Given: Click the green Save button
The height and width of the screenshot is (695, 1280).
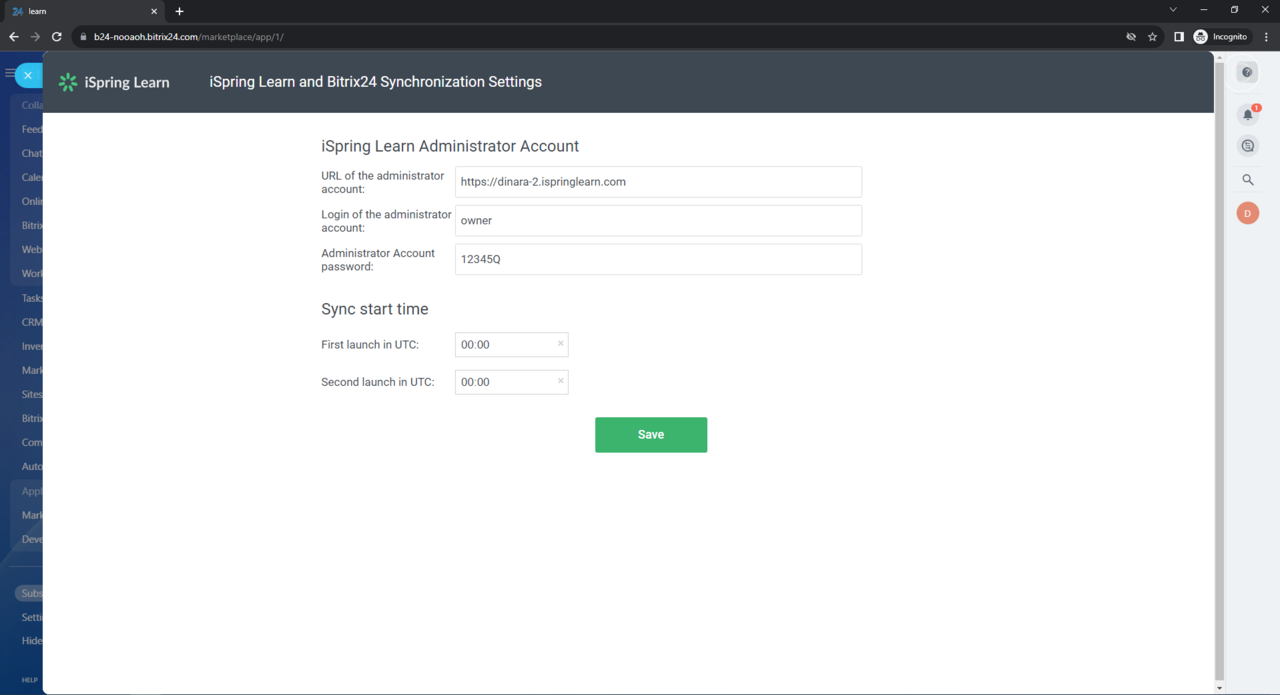Looking at the screenshot, I should pyautogui.click(x=651, y=435).
